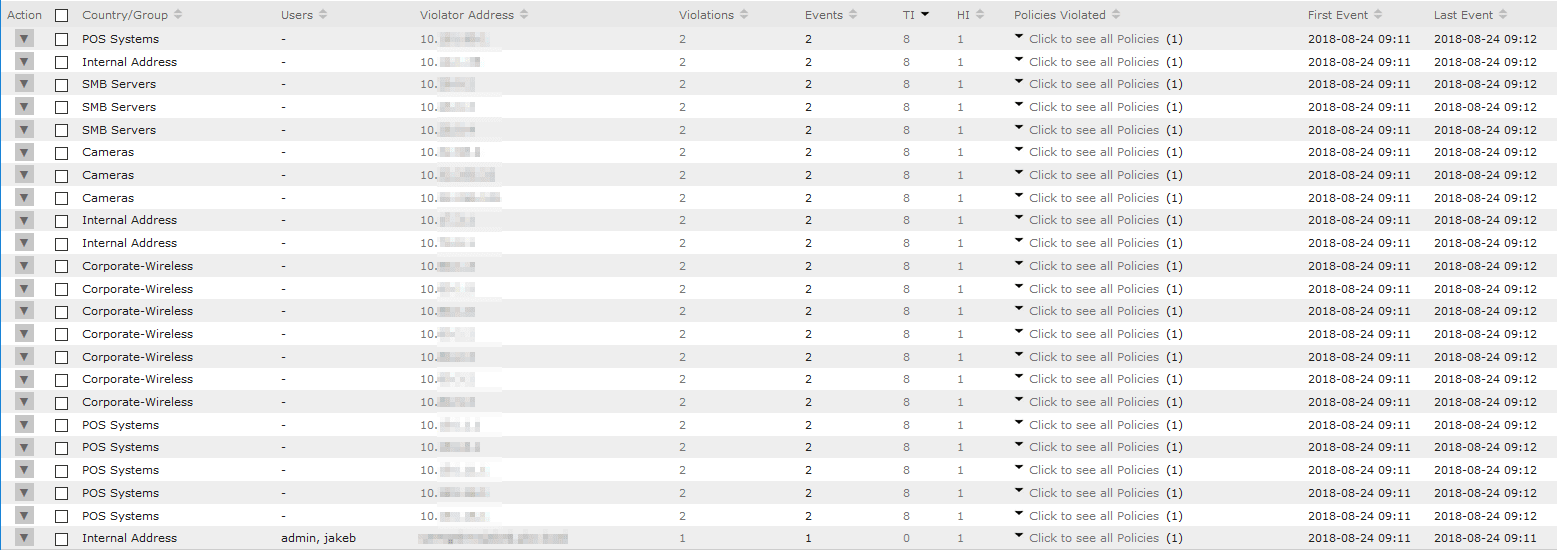Click the Users column header
The image size is (1558, 550).
tap(297, 15)
